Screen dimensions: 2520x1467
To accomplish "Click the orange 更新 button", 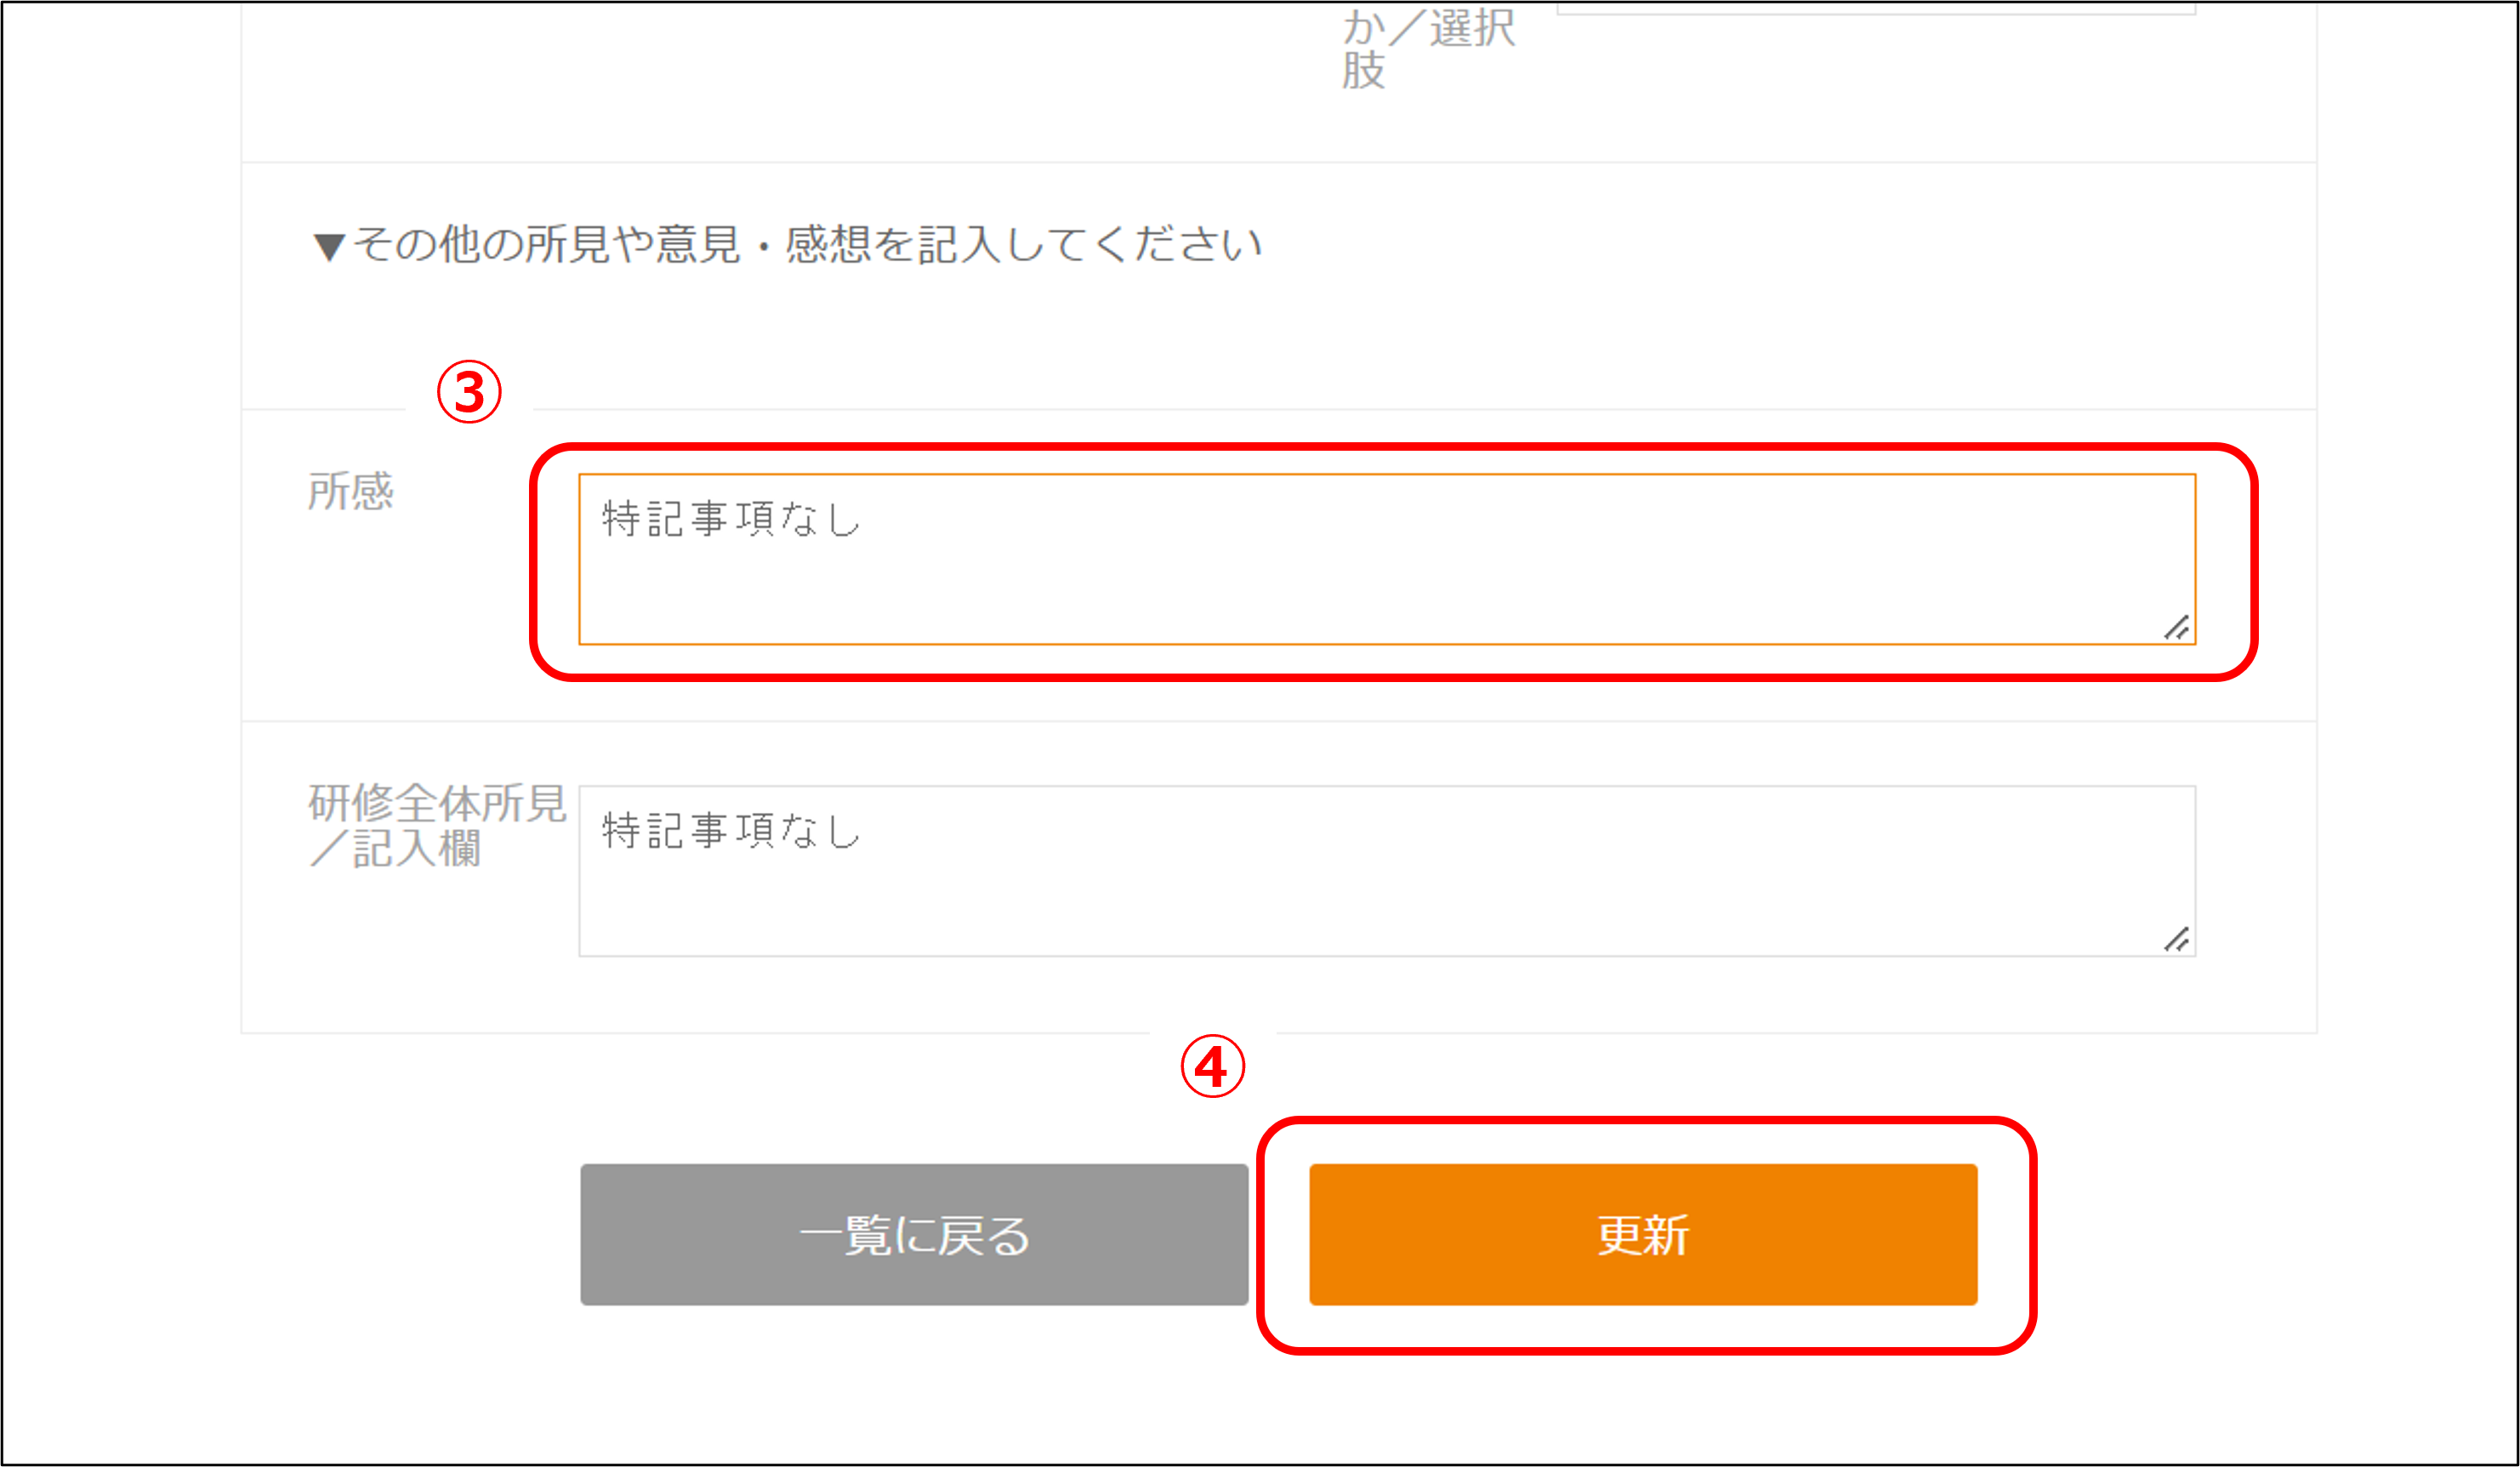I will 1643,1234.
